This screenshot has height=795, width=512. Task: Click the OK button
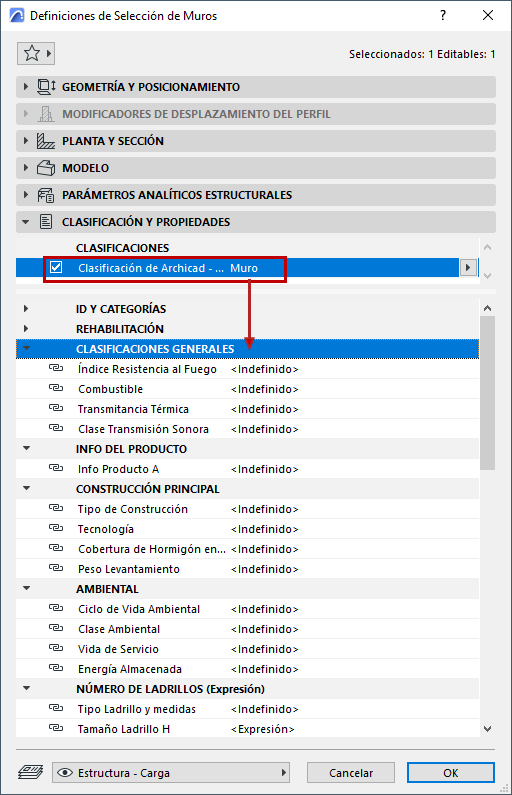coord(451,773)
